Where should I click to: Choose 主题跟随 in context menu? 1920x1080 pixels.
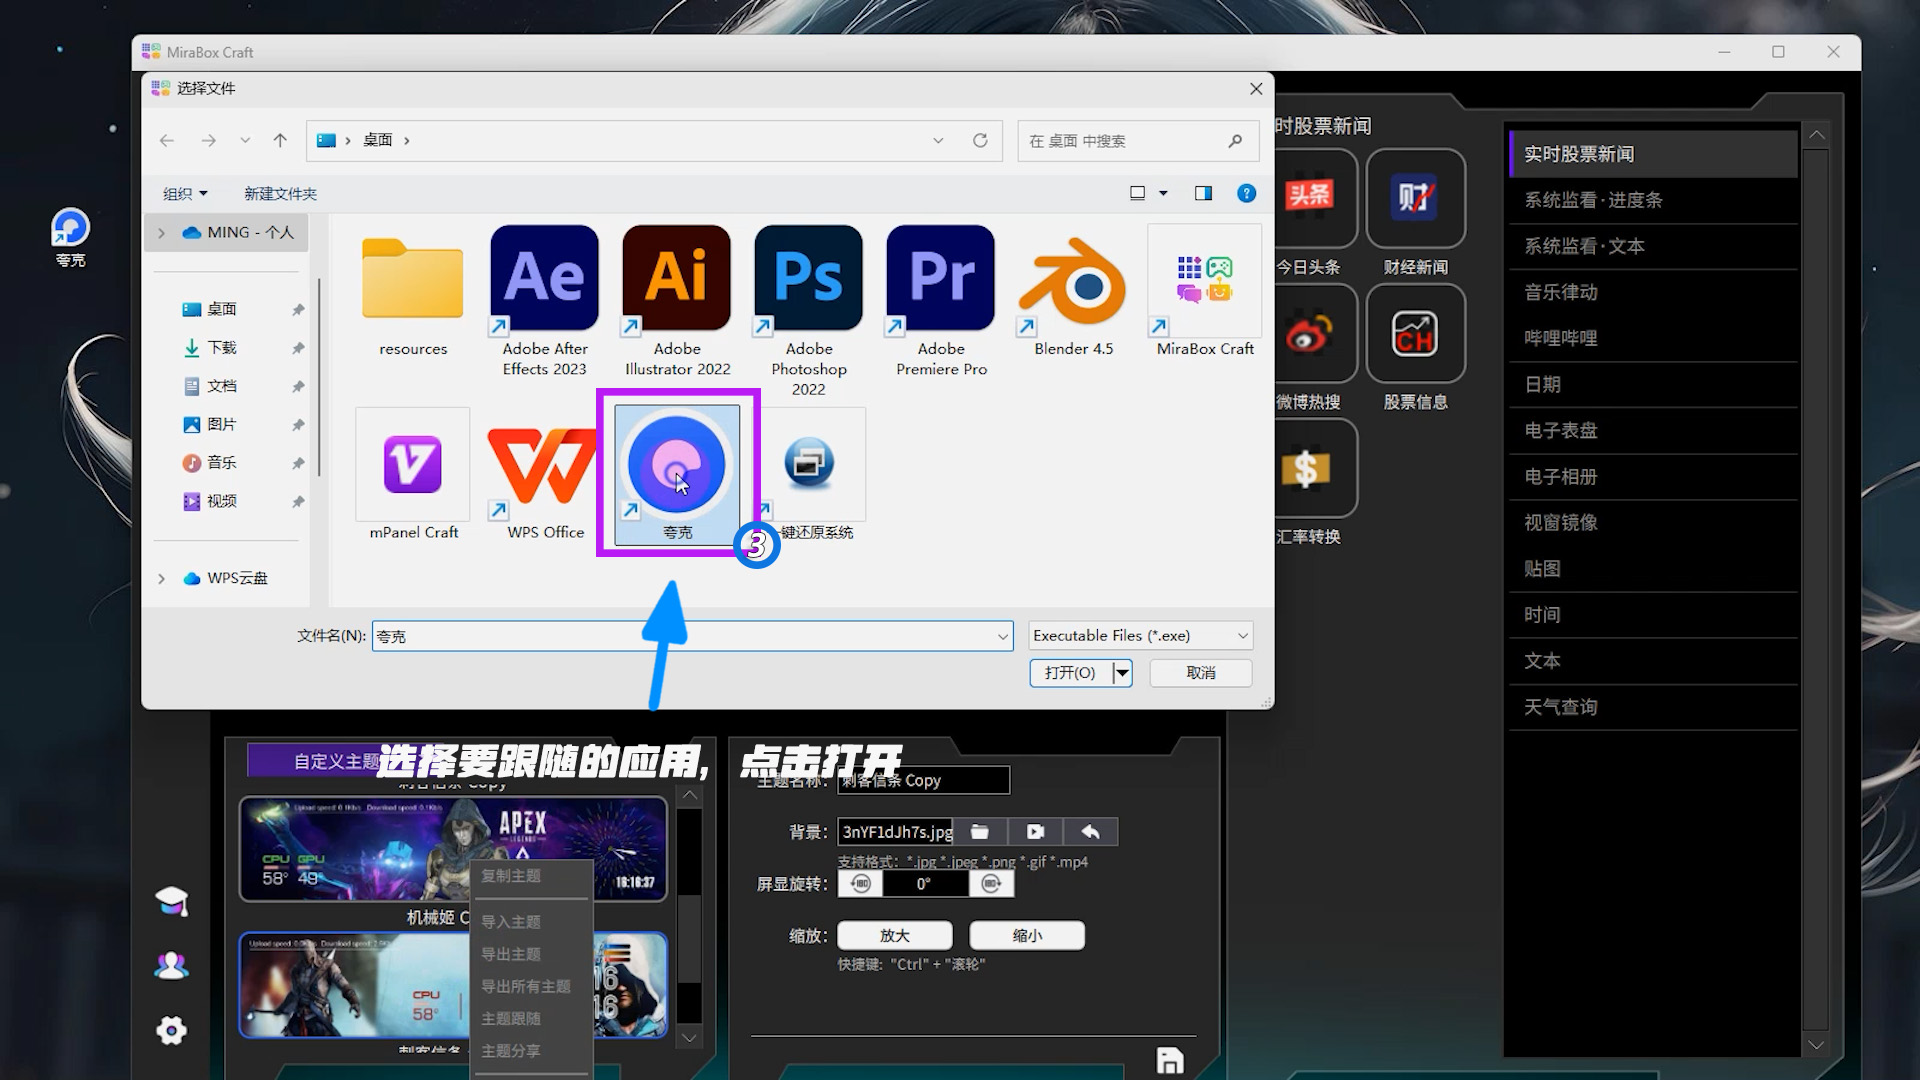pyautogui.click(x=511, y=1018)
